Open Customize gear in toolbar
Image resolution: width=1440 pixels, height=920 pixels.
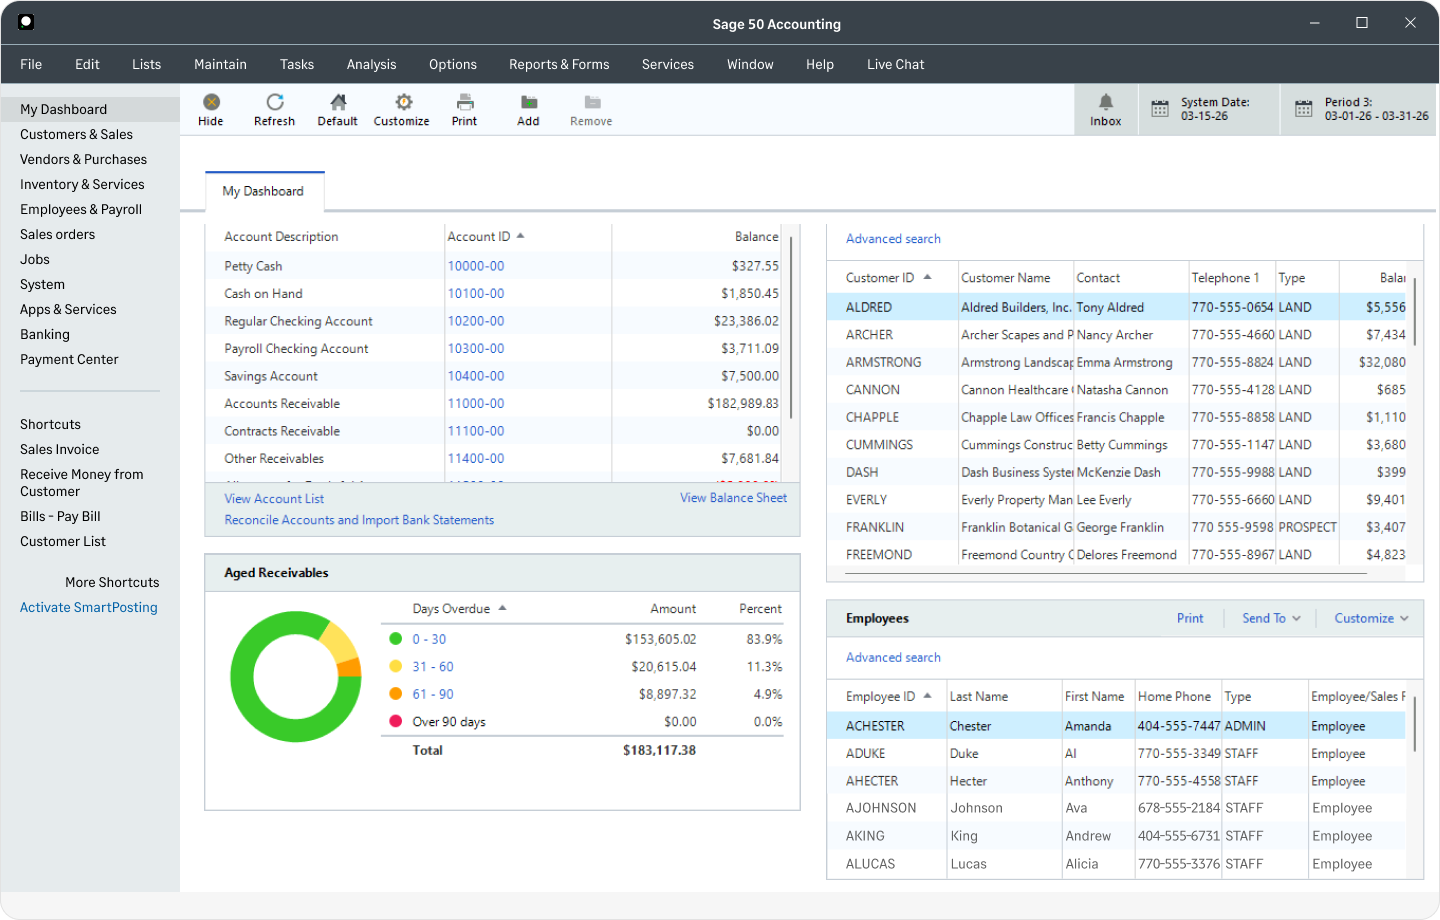(x=403, y=102)
